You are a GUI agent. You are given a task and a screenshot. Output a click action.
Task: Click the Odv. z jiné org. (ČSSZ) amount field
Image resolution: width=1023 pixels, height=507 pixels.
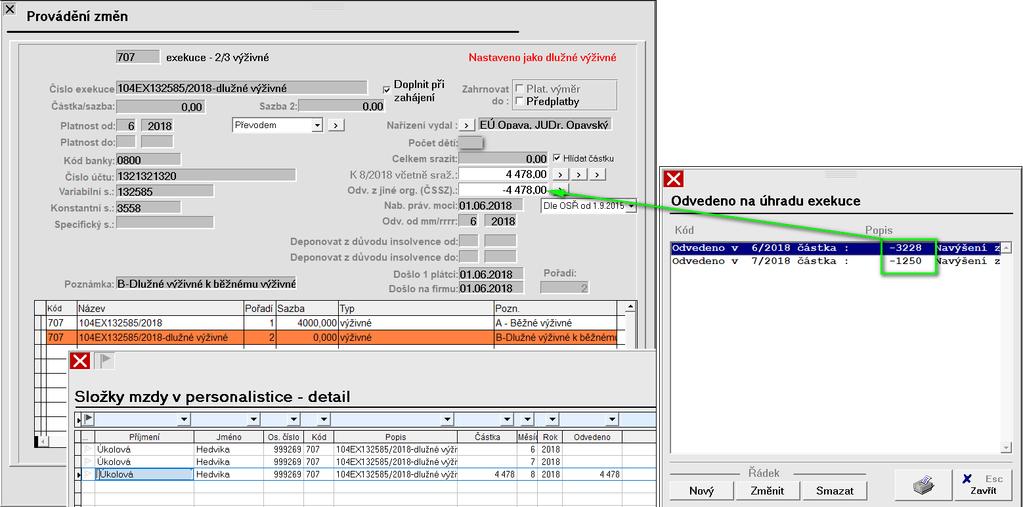[504, 189]
